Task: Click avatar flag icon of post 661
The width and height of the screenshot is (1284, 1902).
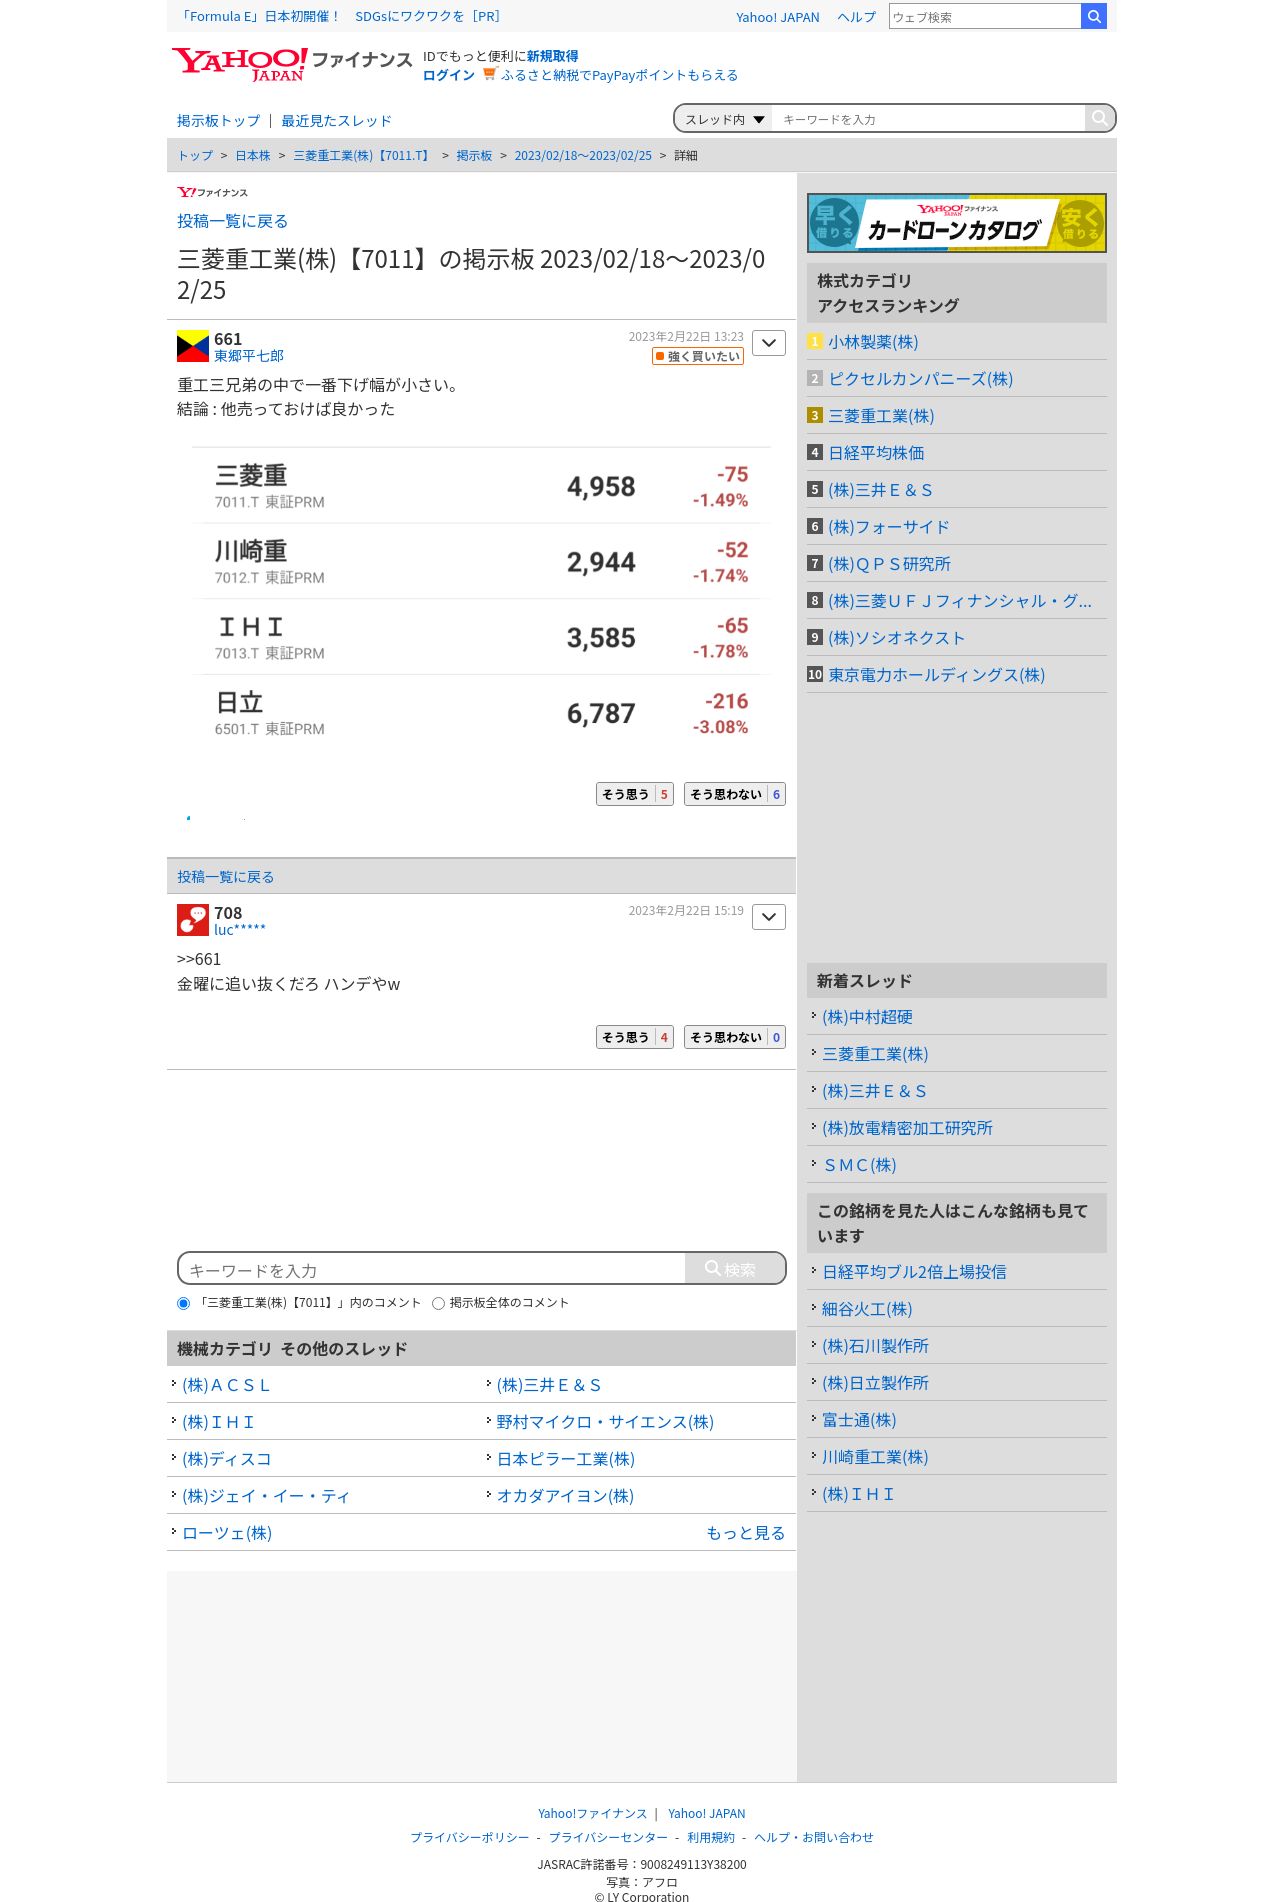Action: point(193,346)
